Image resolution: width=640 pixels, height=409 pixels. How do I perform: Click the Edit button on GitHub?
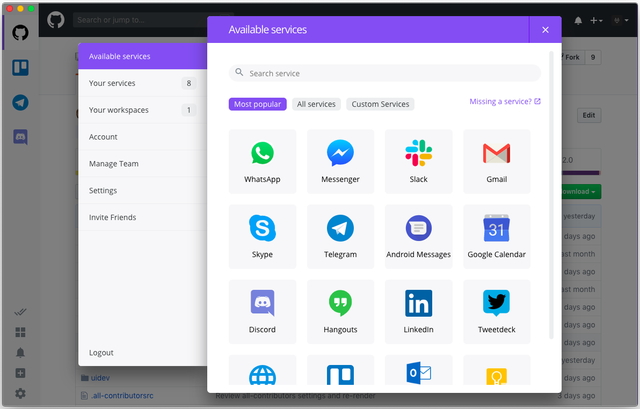(x=589, y=116)
